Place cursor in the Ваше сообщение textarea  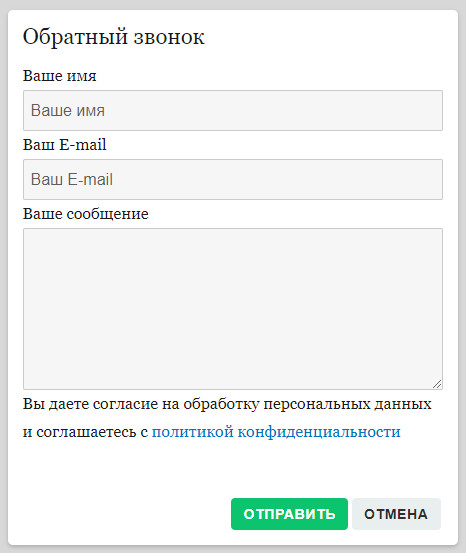233,309
